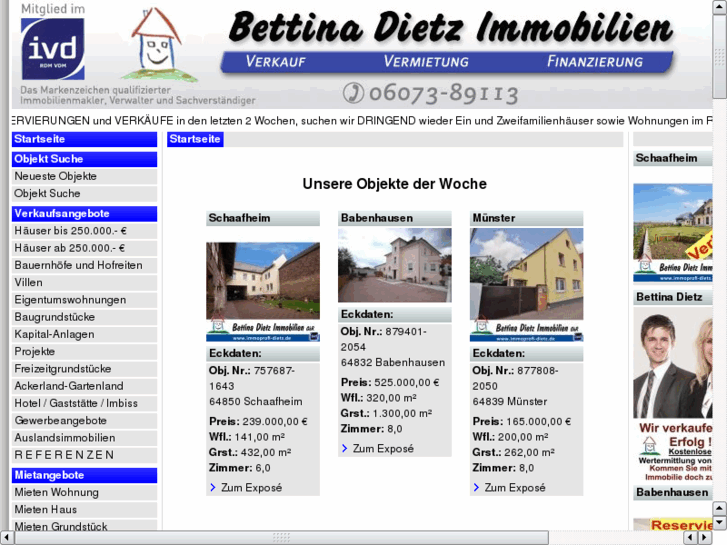Viewport: 727px width, 545px height.
Task: Click the Münster card title
Action: (x=526, y=218)
